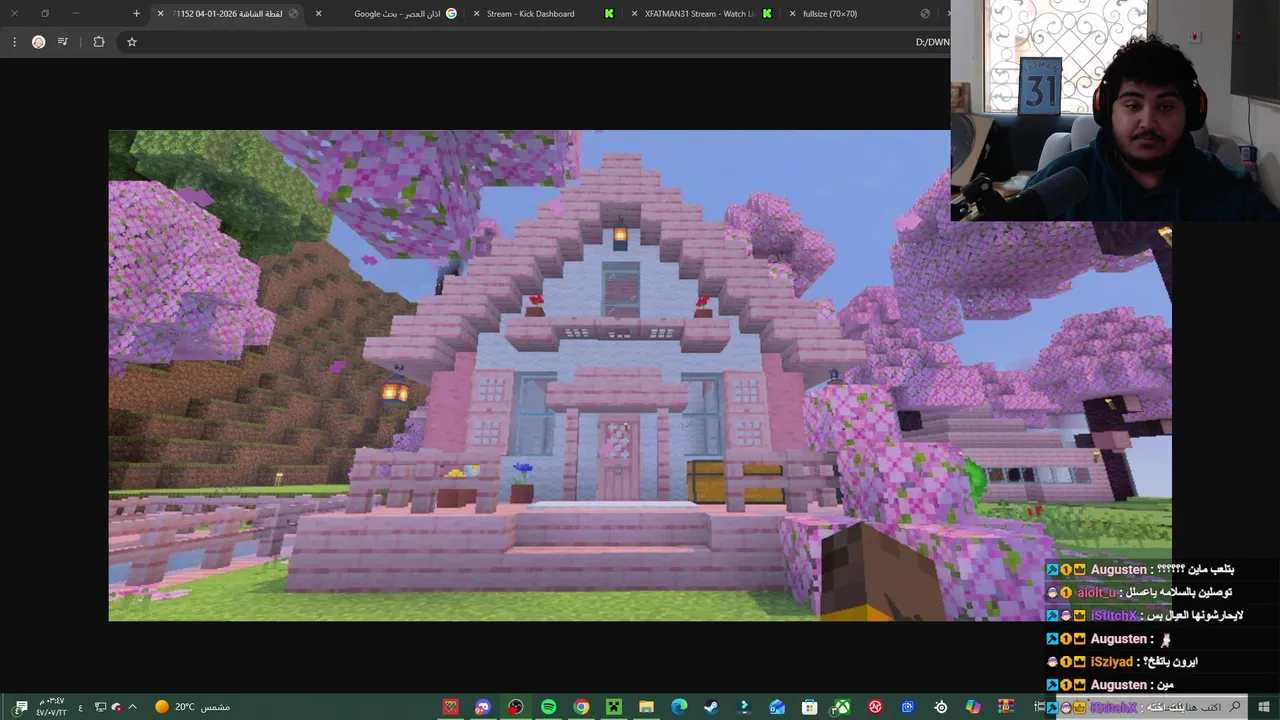Open WinRAR from the taskbar

[x=1006, y=707]
